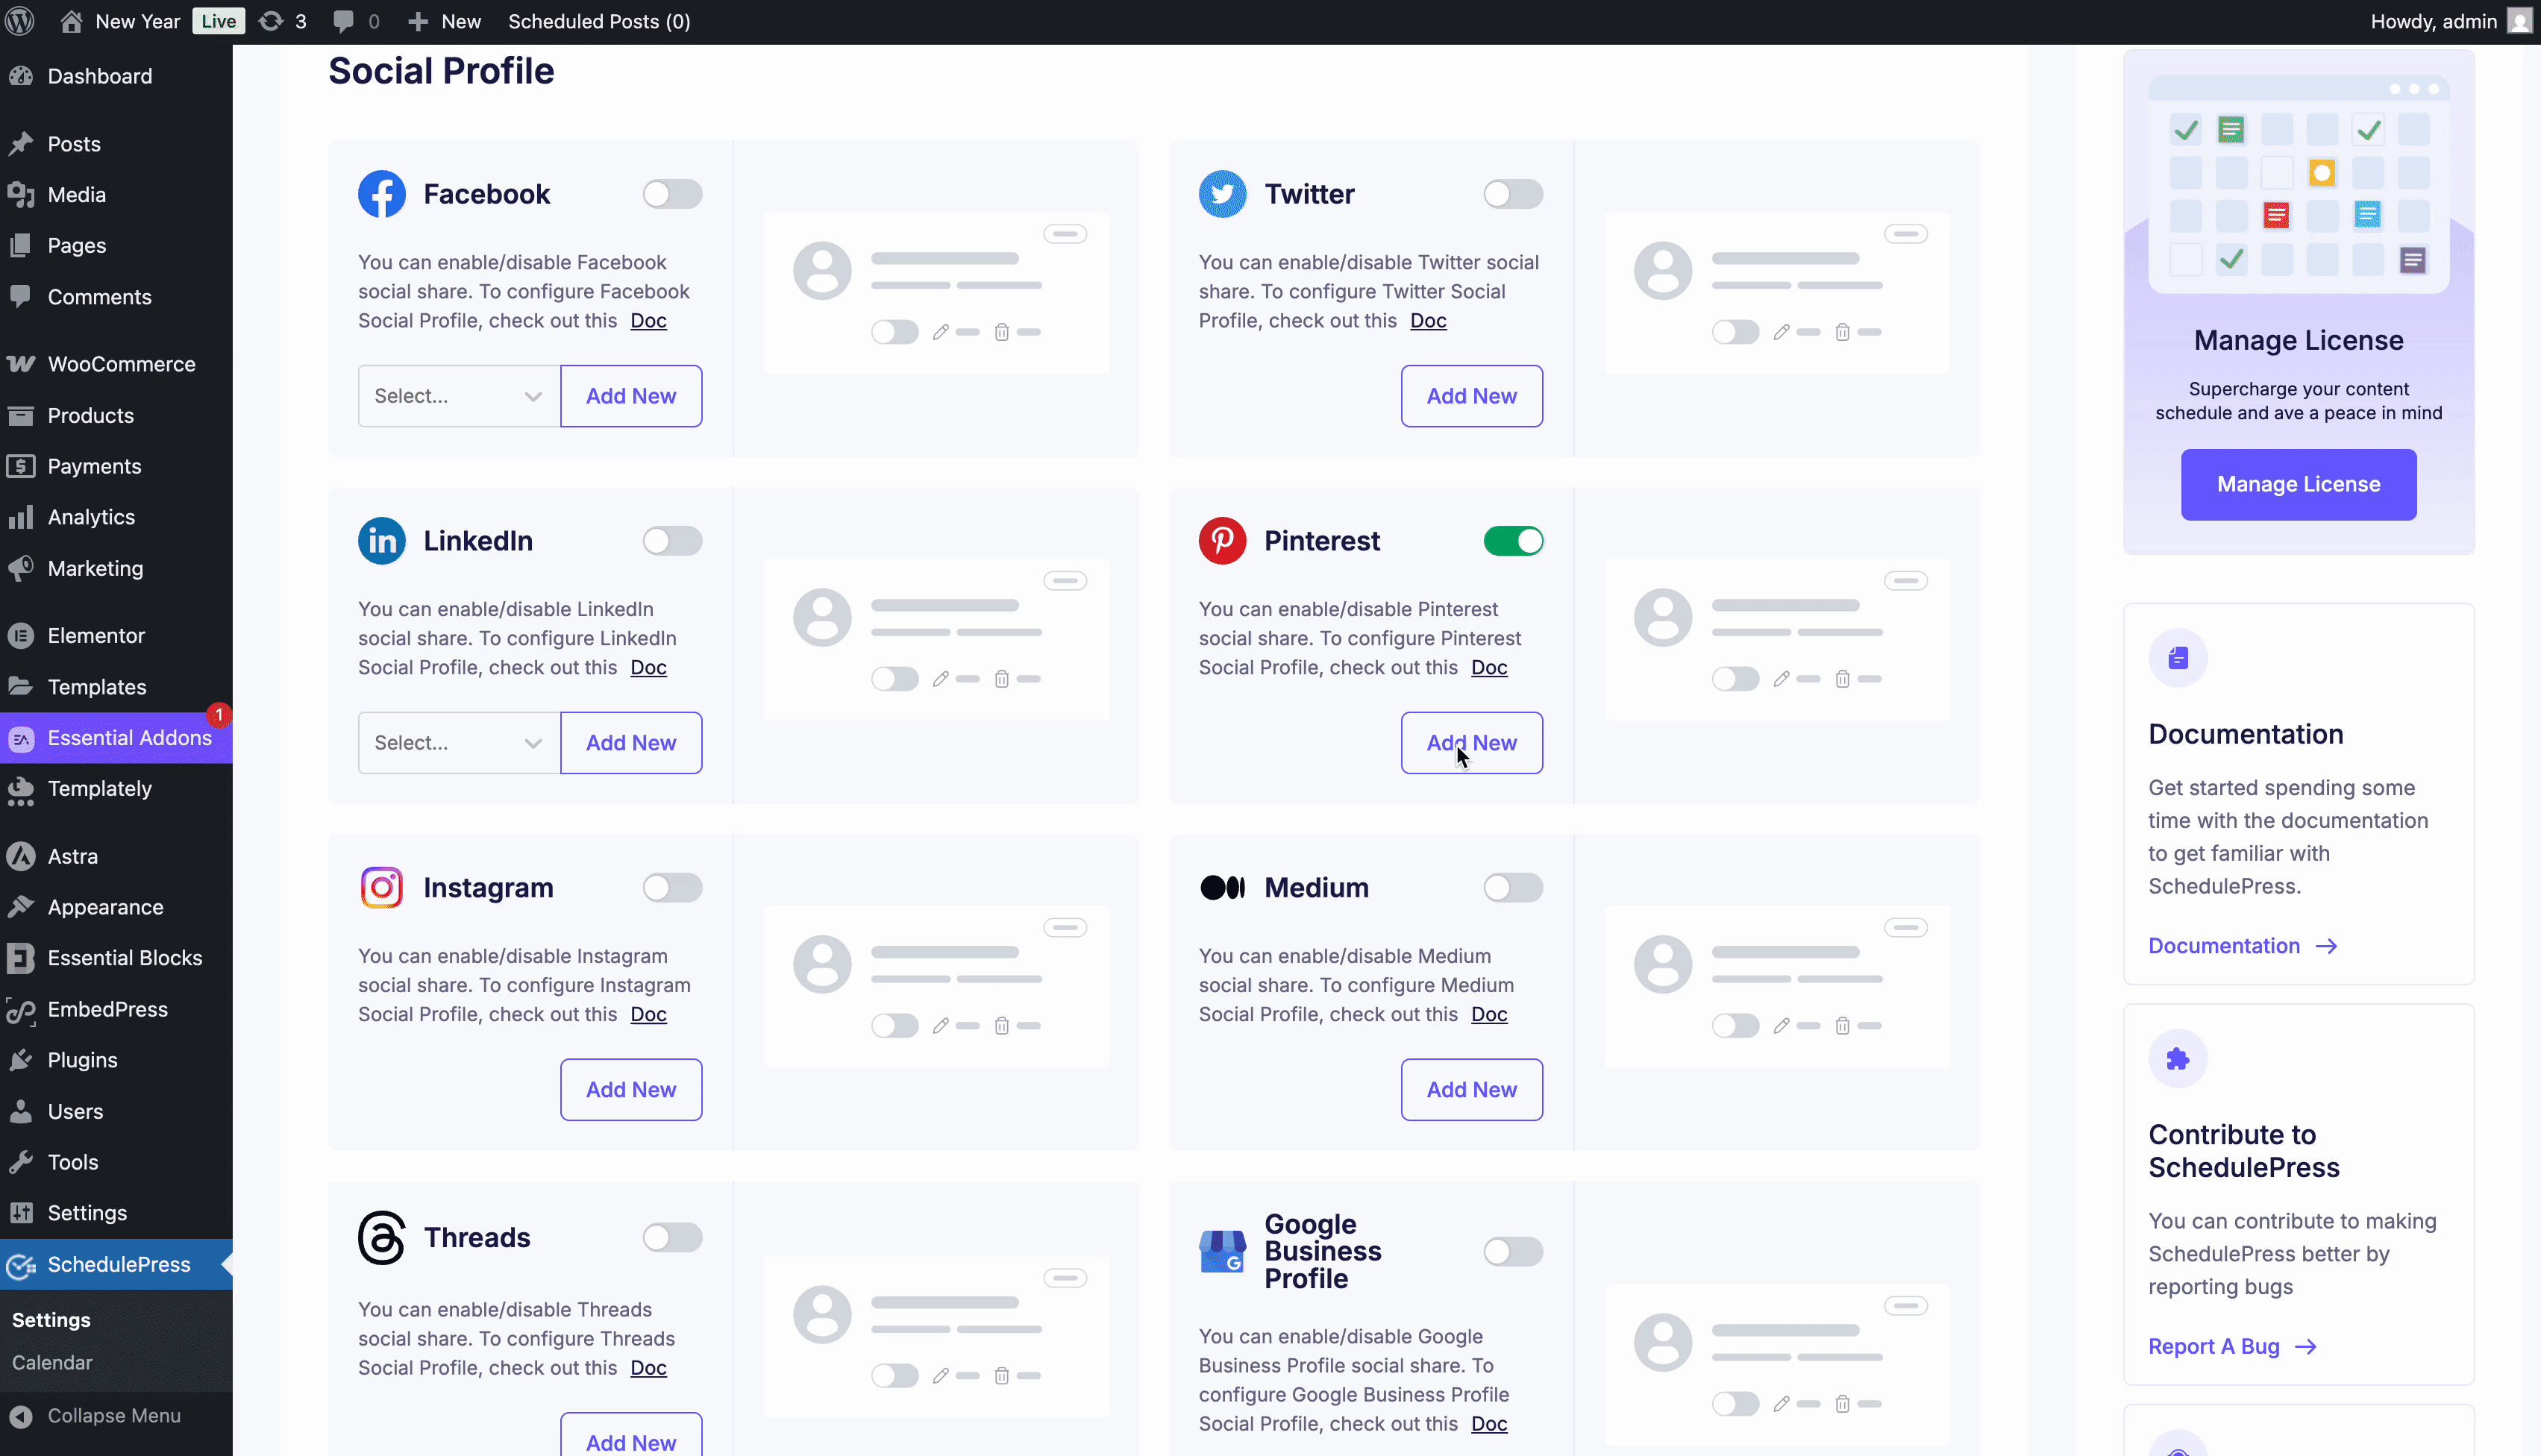Disable the Pinterest social share toggle
2541x1456 pixels.
[x=1513, y=541]
